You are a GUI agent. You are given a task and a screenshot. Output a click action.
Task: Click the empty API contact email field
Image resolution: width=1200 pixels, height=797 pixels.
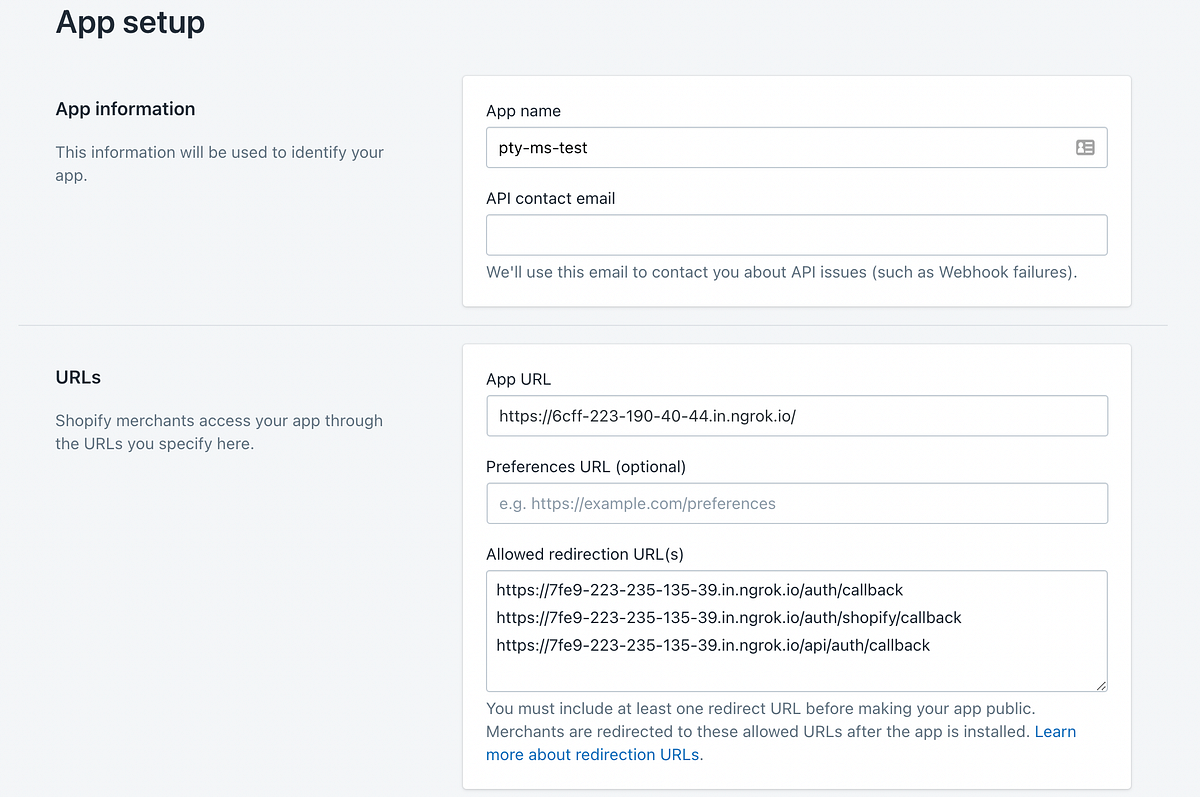pos(796,235)
